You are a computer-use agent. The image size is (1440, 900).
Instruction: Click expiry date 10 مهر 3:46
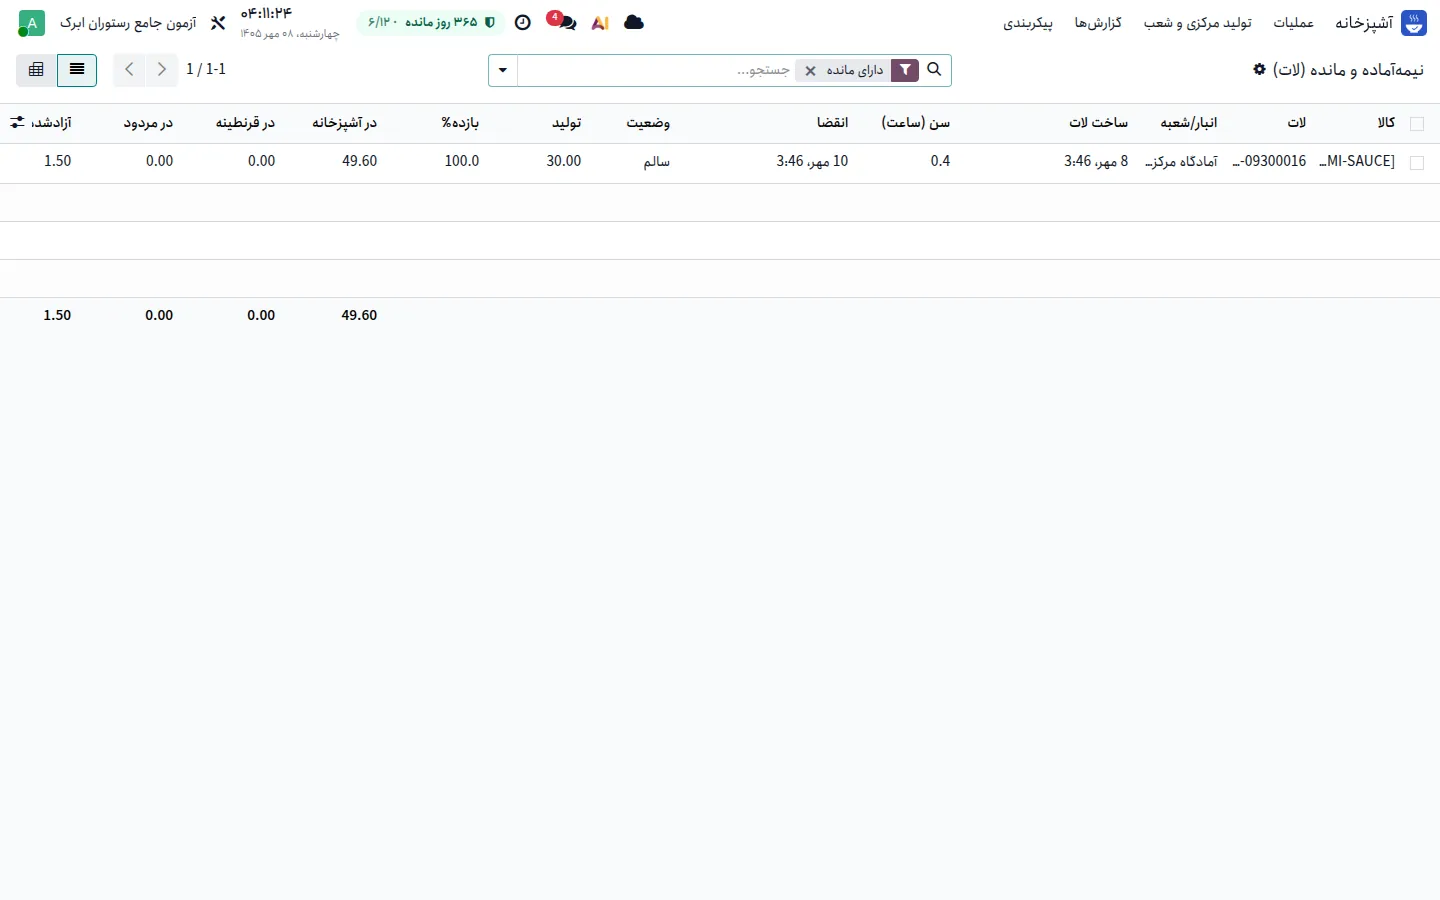pos(812,161)
